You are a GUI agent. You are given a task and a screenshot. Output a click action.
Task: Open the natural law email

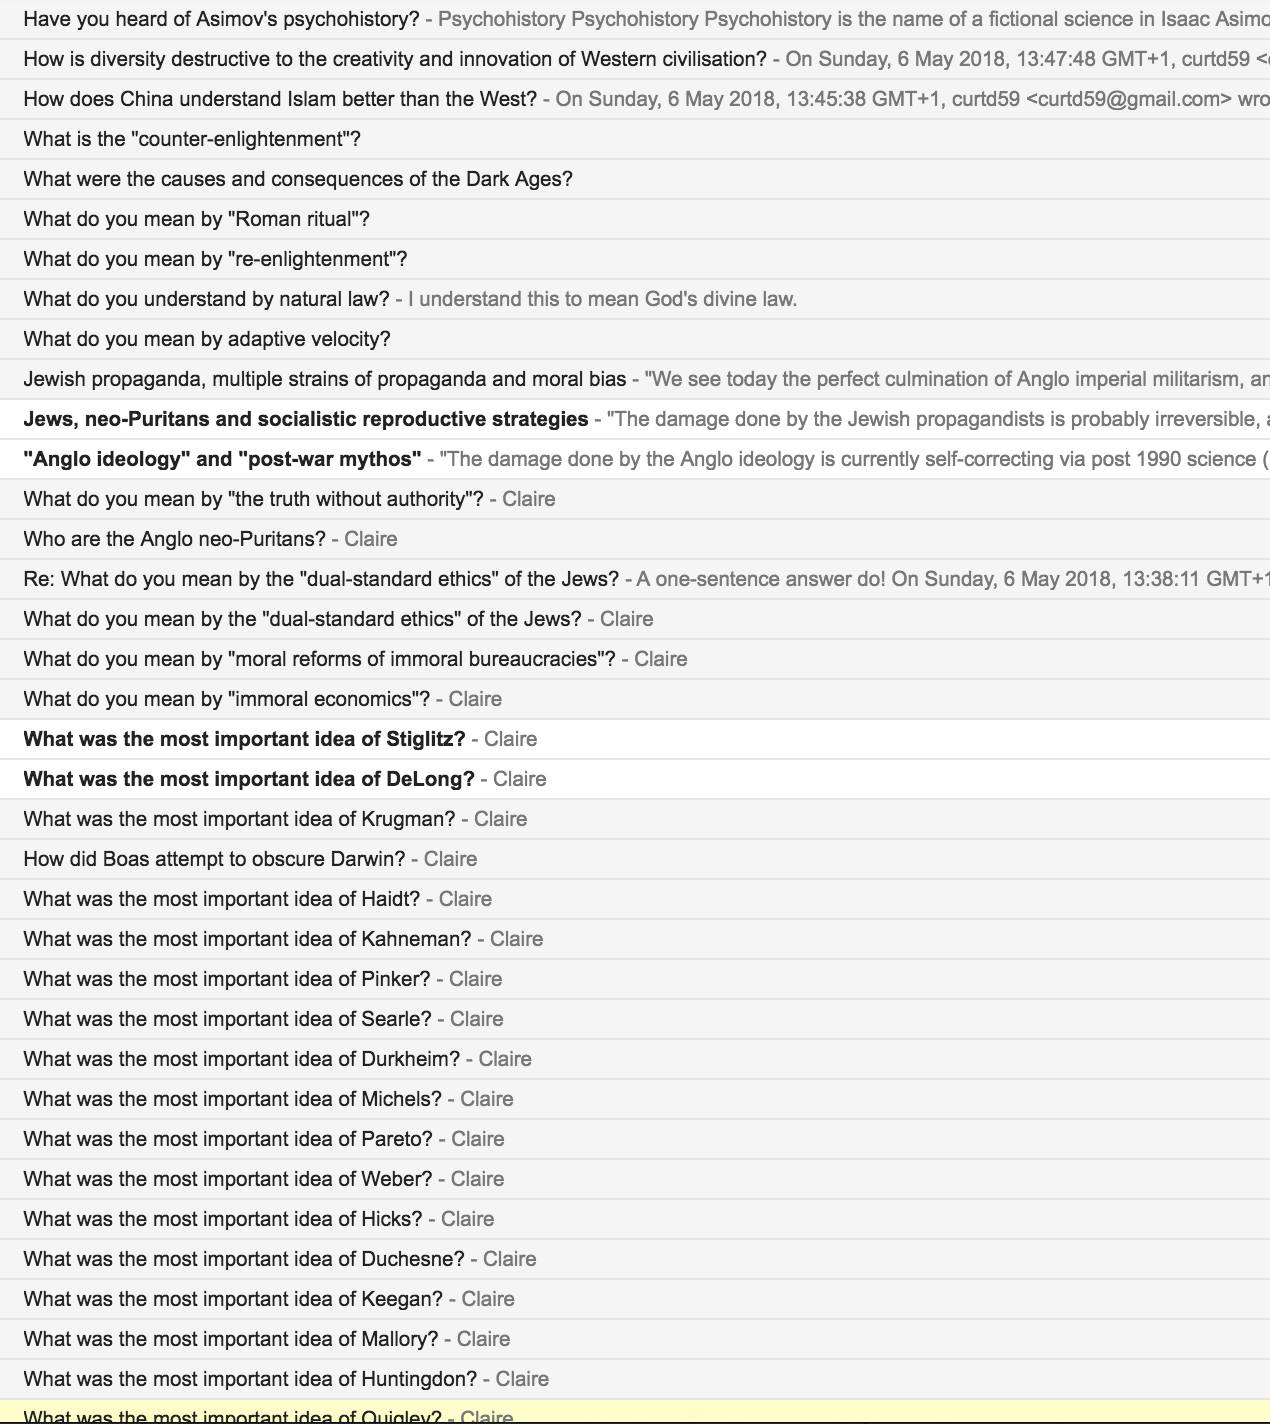(x=207, y=299)
